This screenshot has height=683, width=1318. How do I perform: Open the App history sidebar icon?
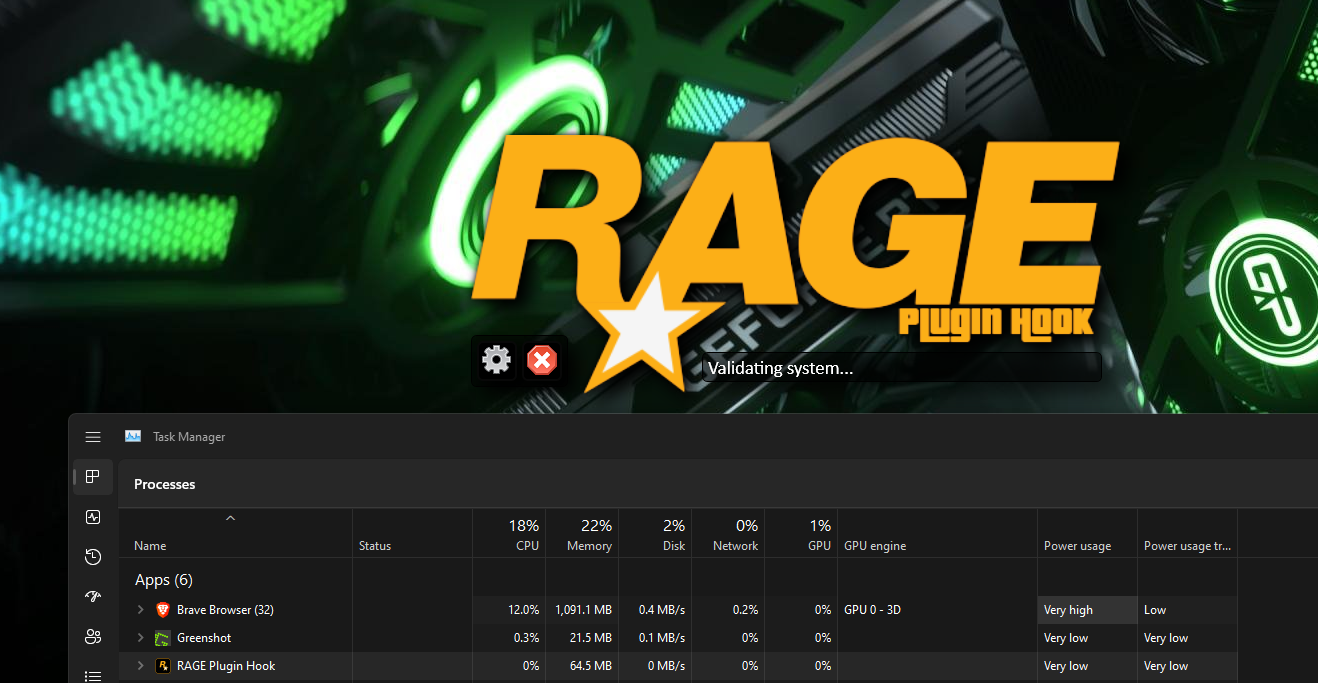coord(93,557)
